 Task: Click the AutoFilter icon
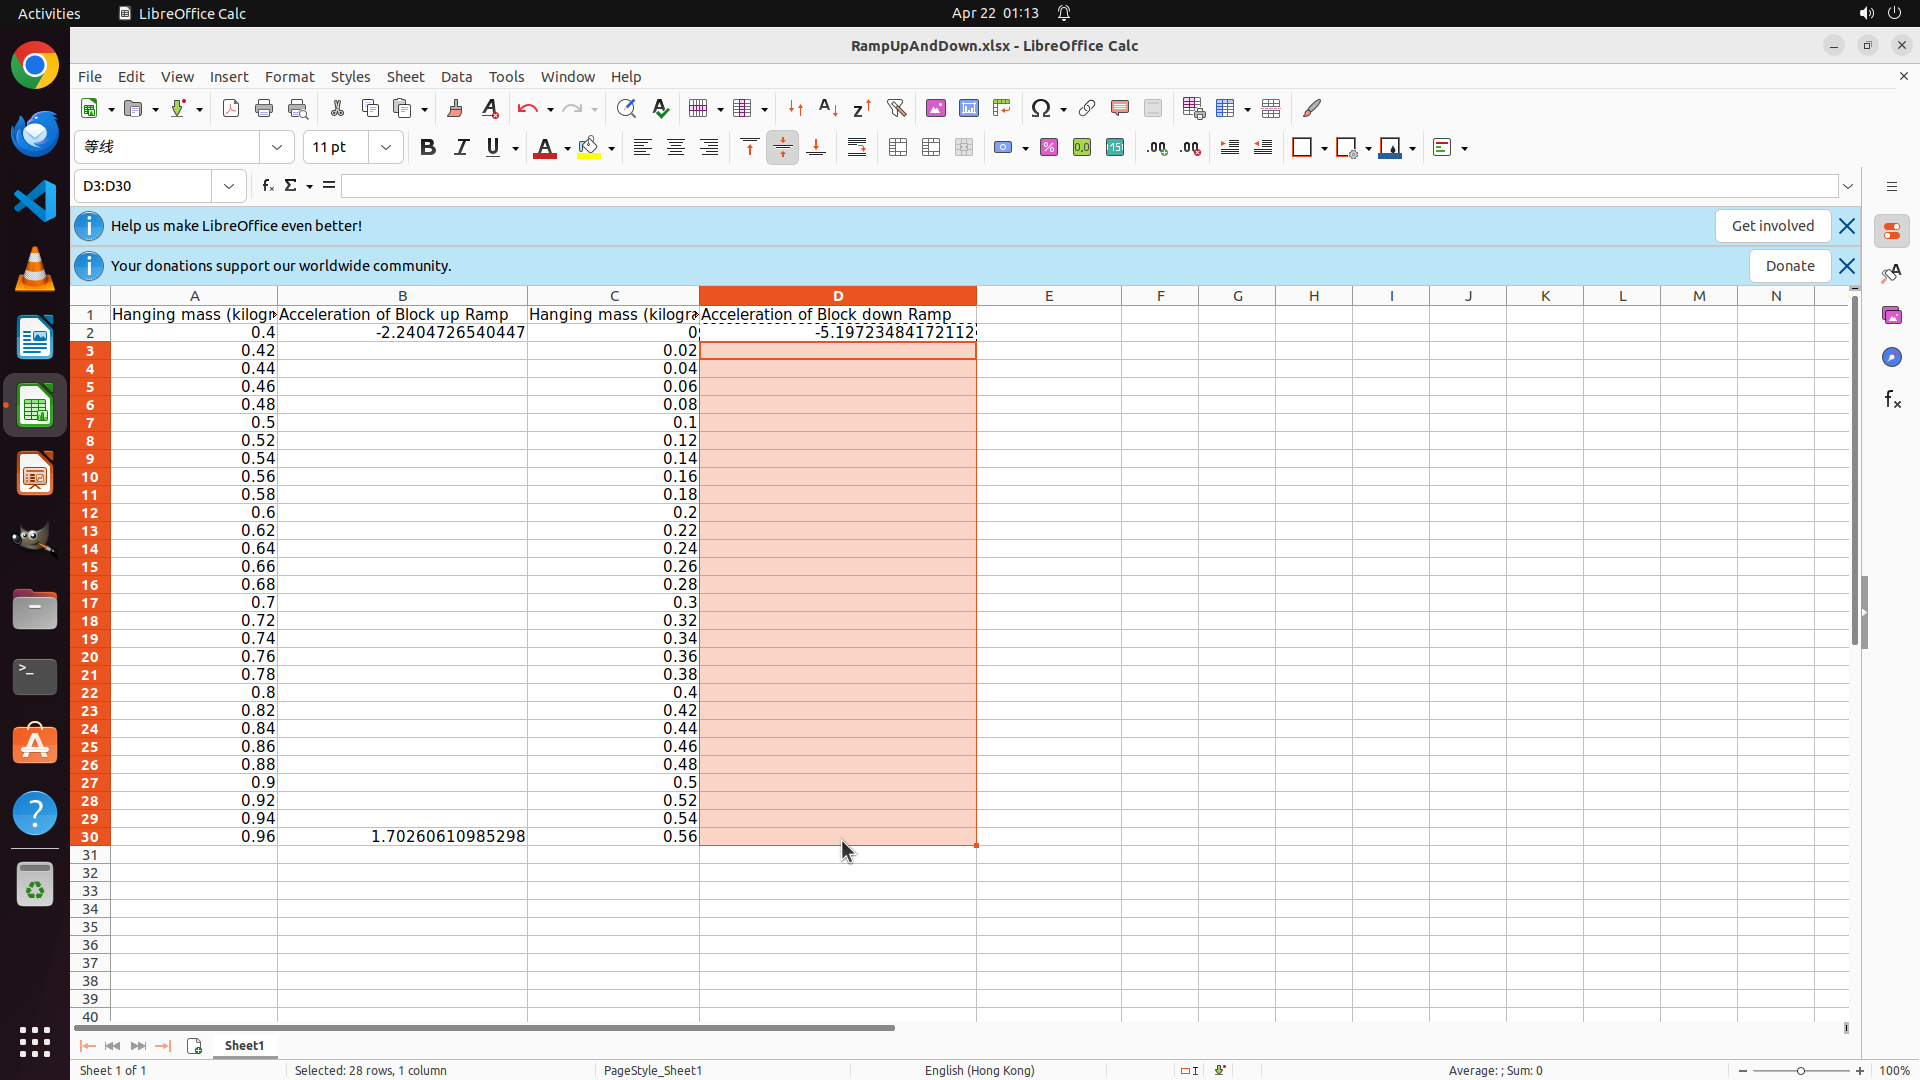pos(896,108)
